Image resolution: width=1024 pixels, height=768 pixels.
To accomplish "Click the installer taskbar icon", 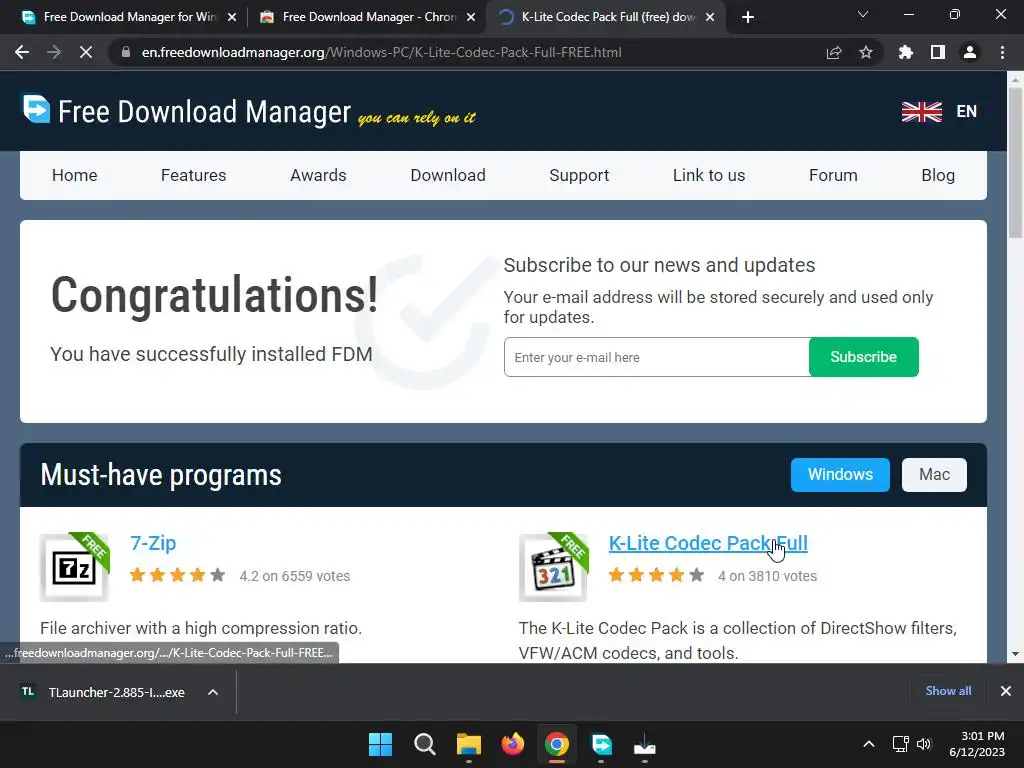I will point(645,744).
